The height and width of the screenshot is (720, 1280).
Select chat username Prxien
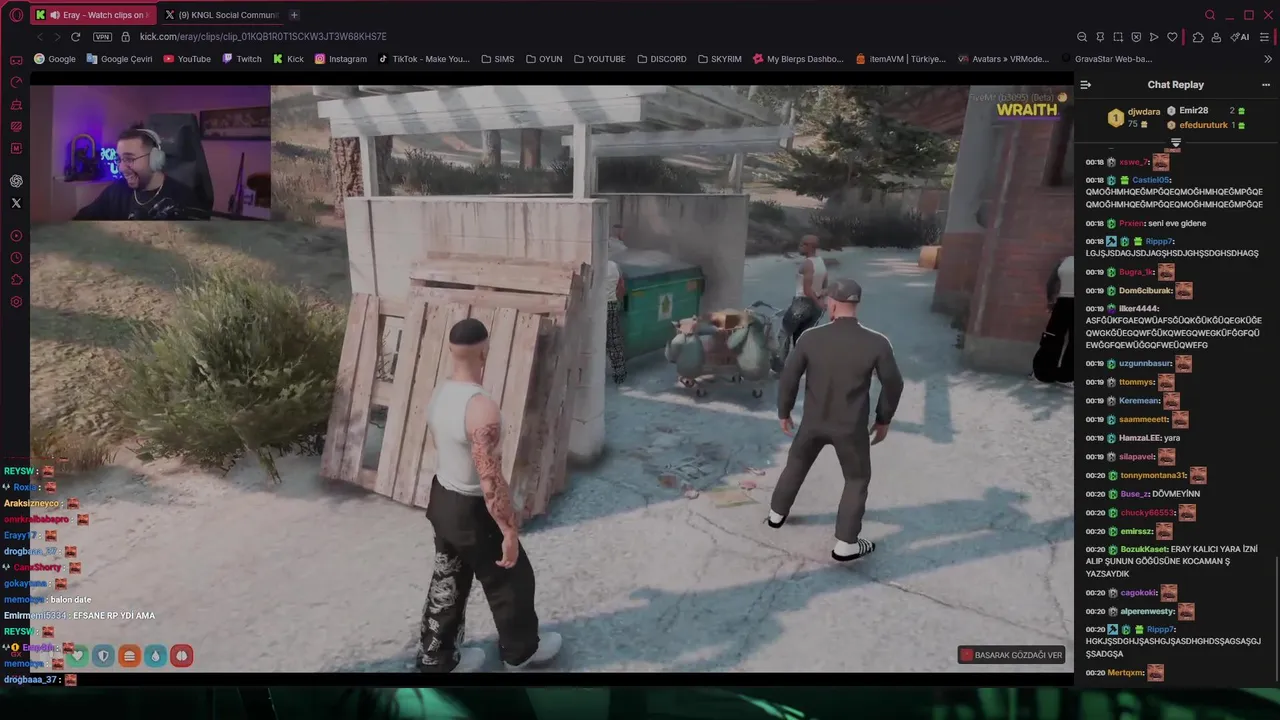pos(1131,223)
